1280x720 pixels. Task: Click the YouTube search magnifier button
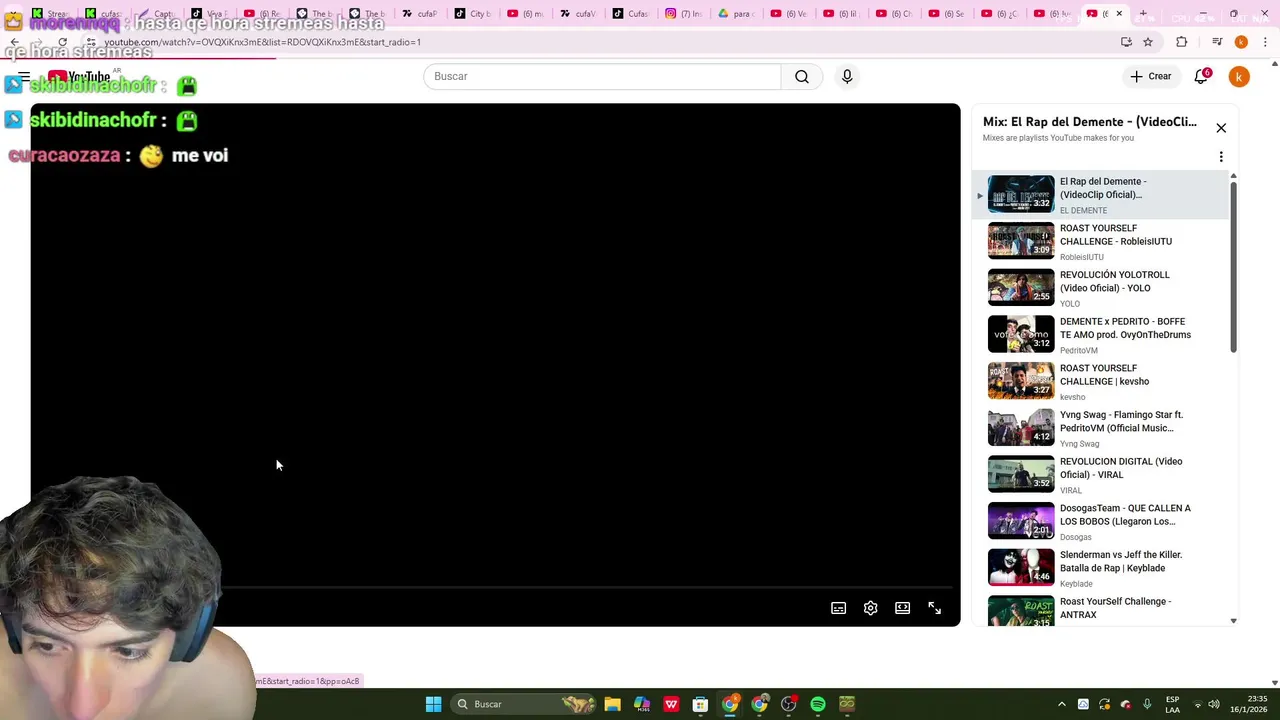pos(802,76)
